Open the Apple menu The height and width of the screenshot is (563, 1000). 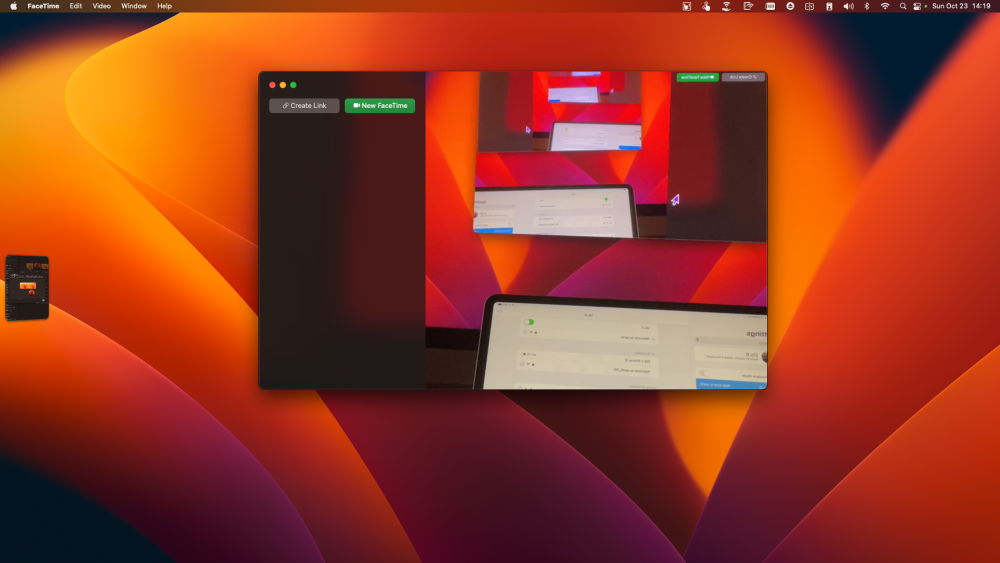coord(13,6)
